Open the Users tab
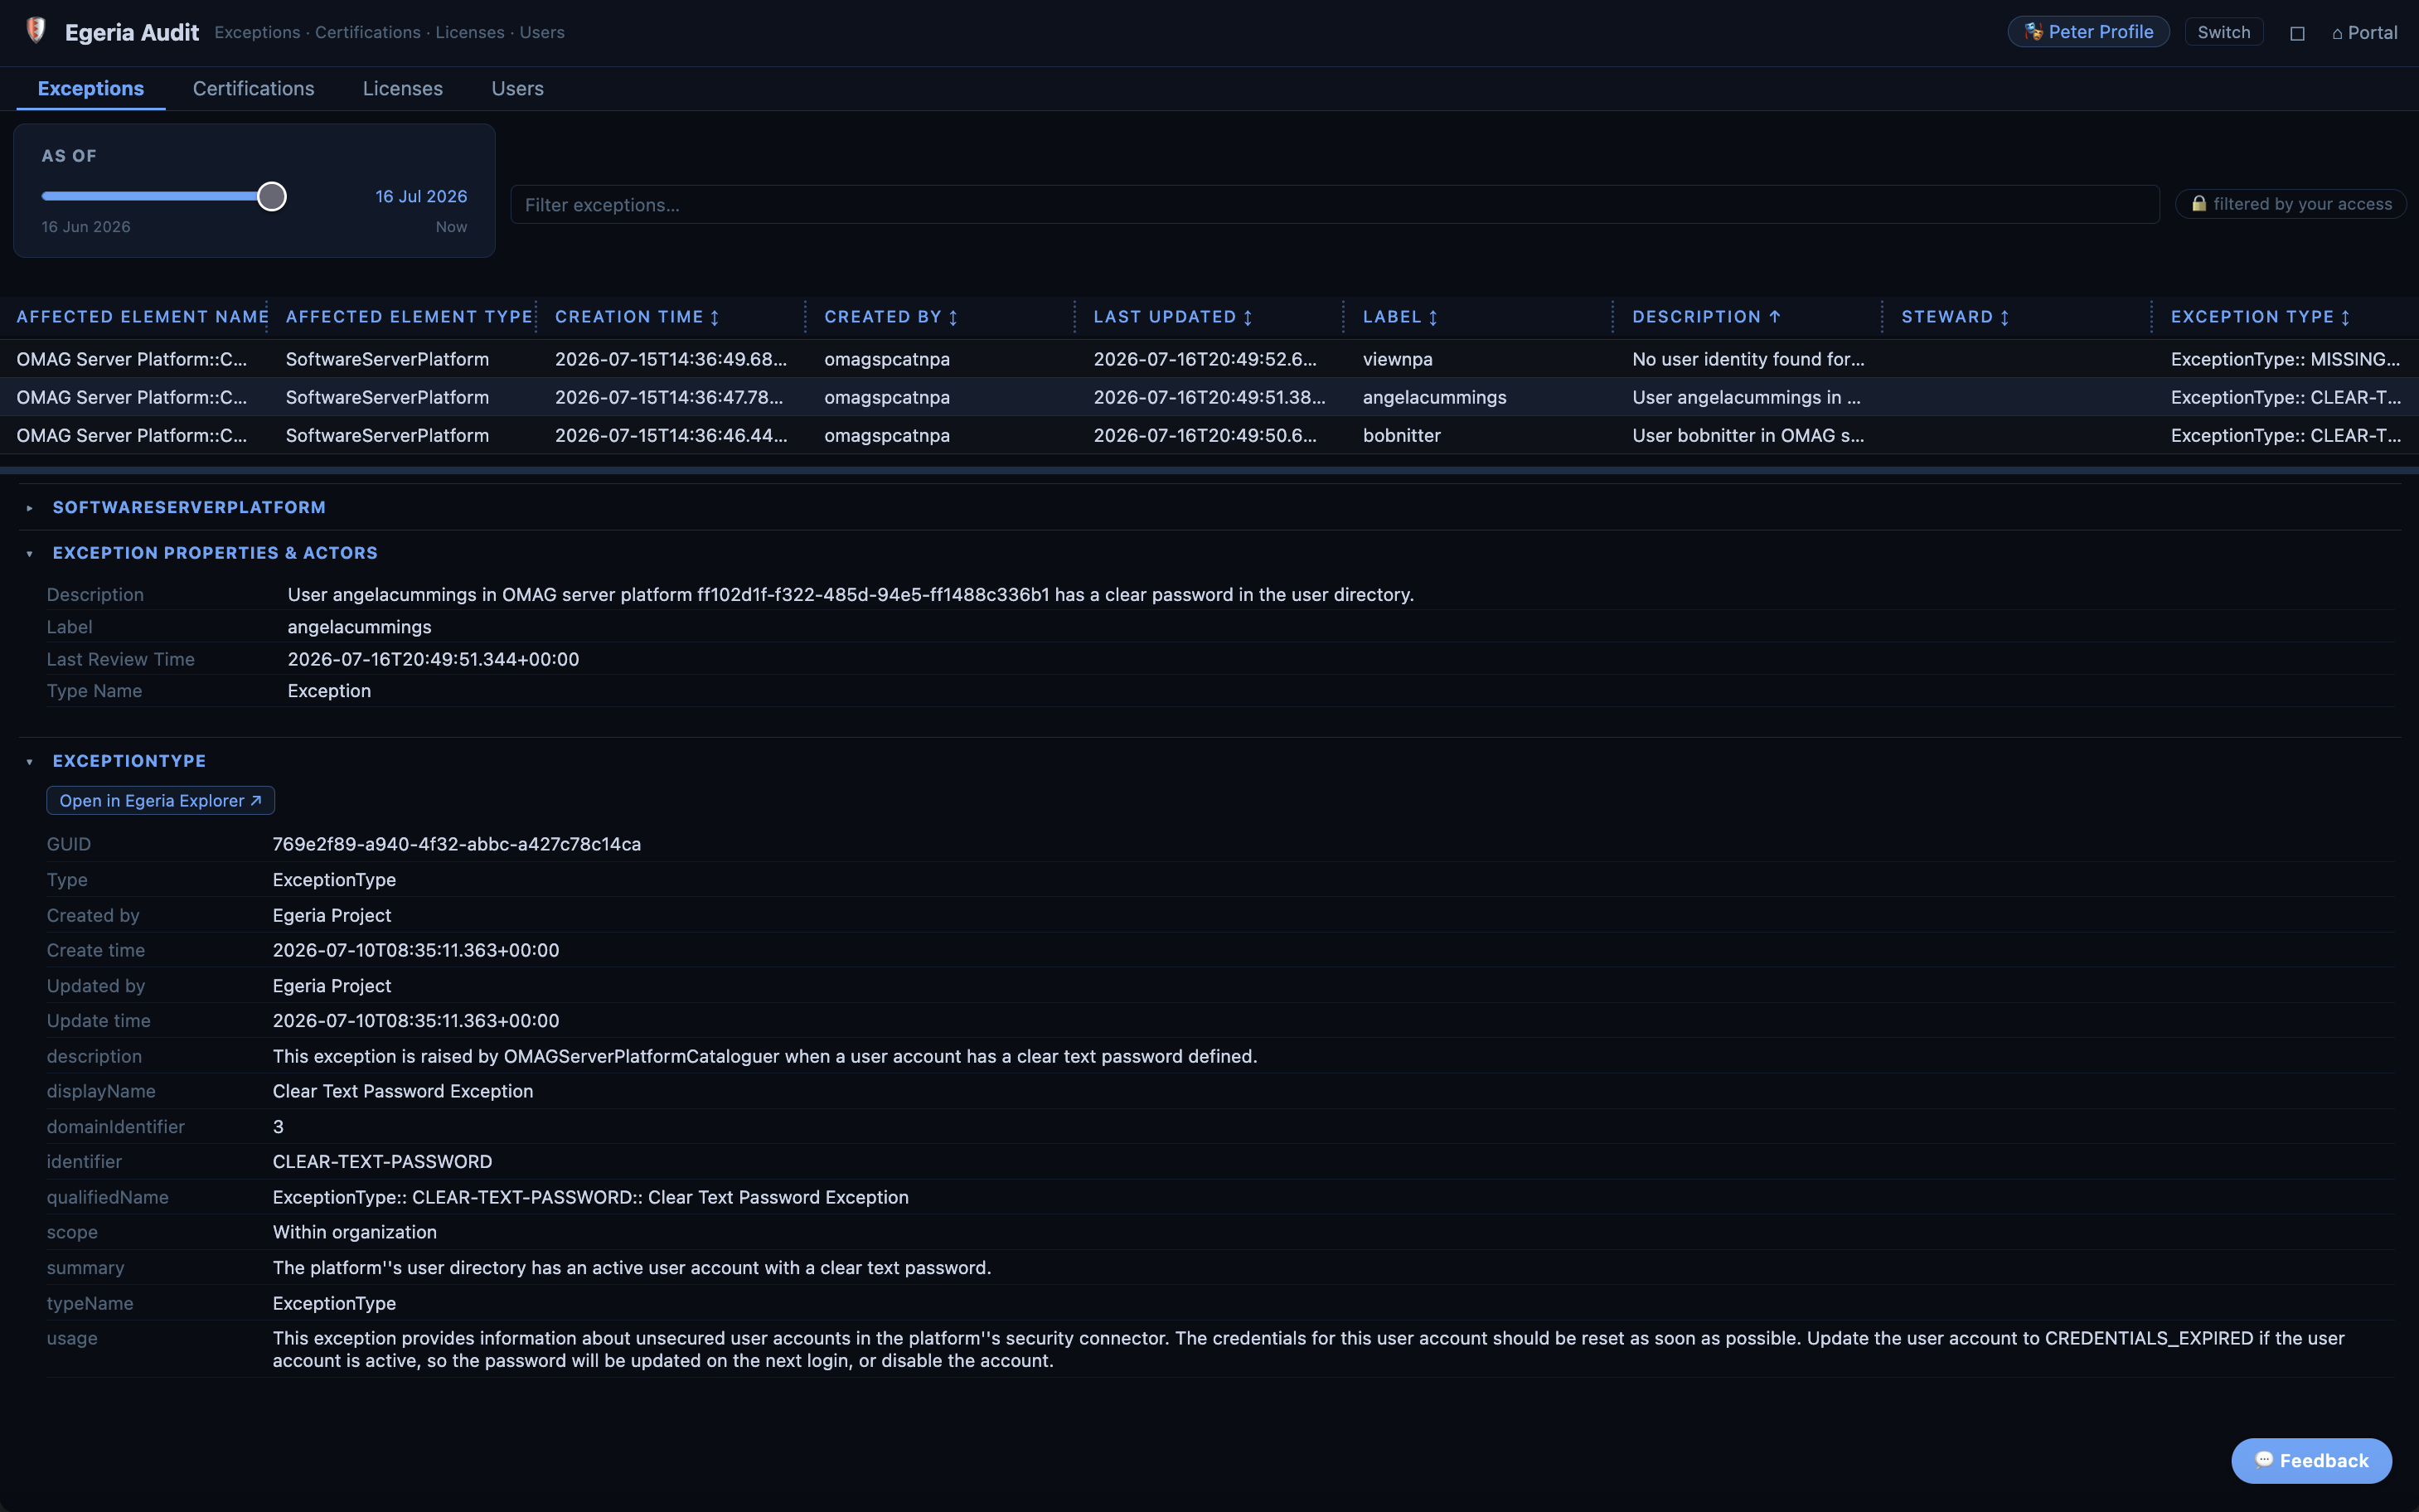The height and width of the screenshot is (1512, 2419). tap(518, 89)
